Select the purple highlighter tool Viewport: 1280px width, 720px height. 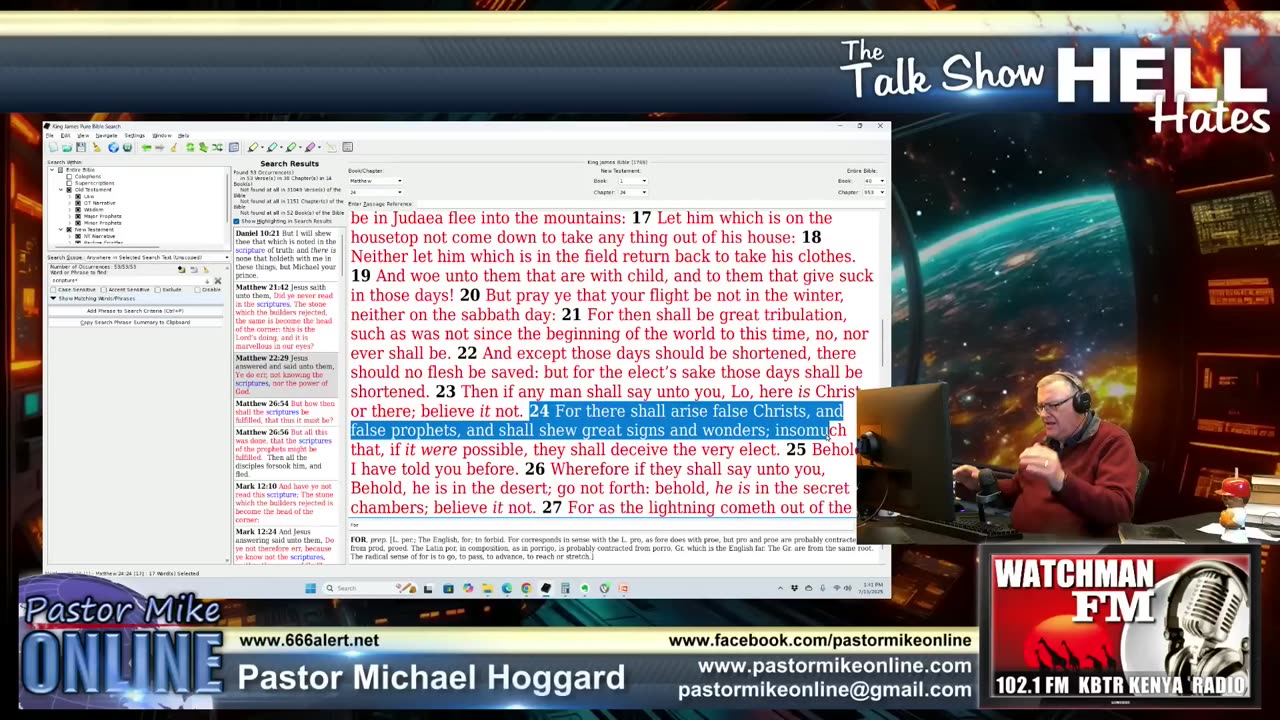[x=310, y=147]
